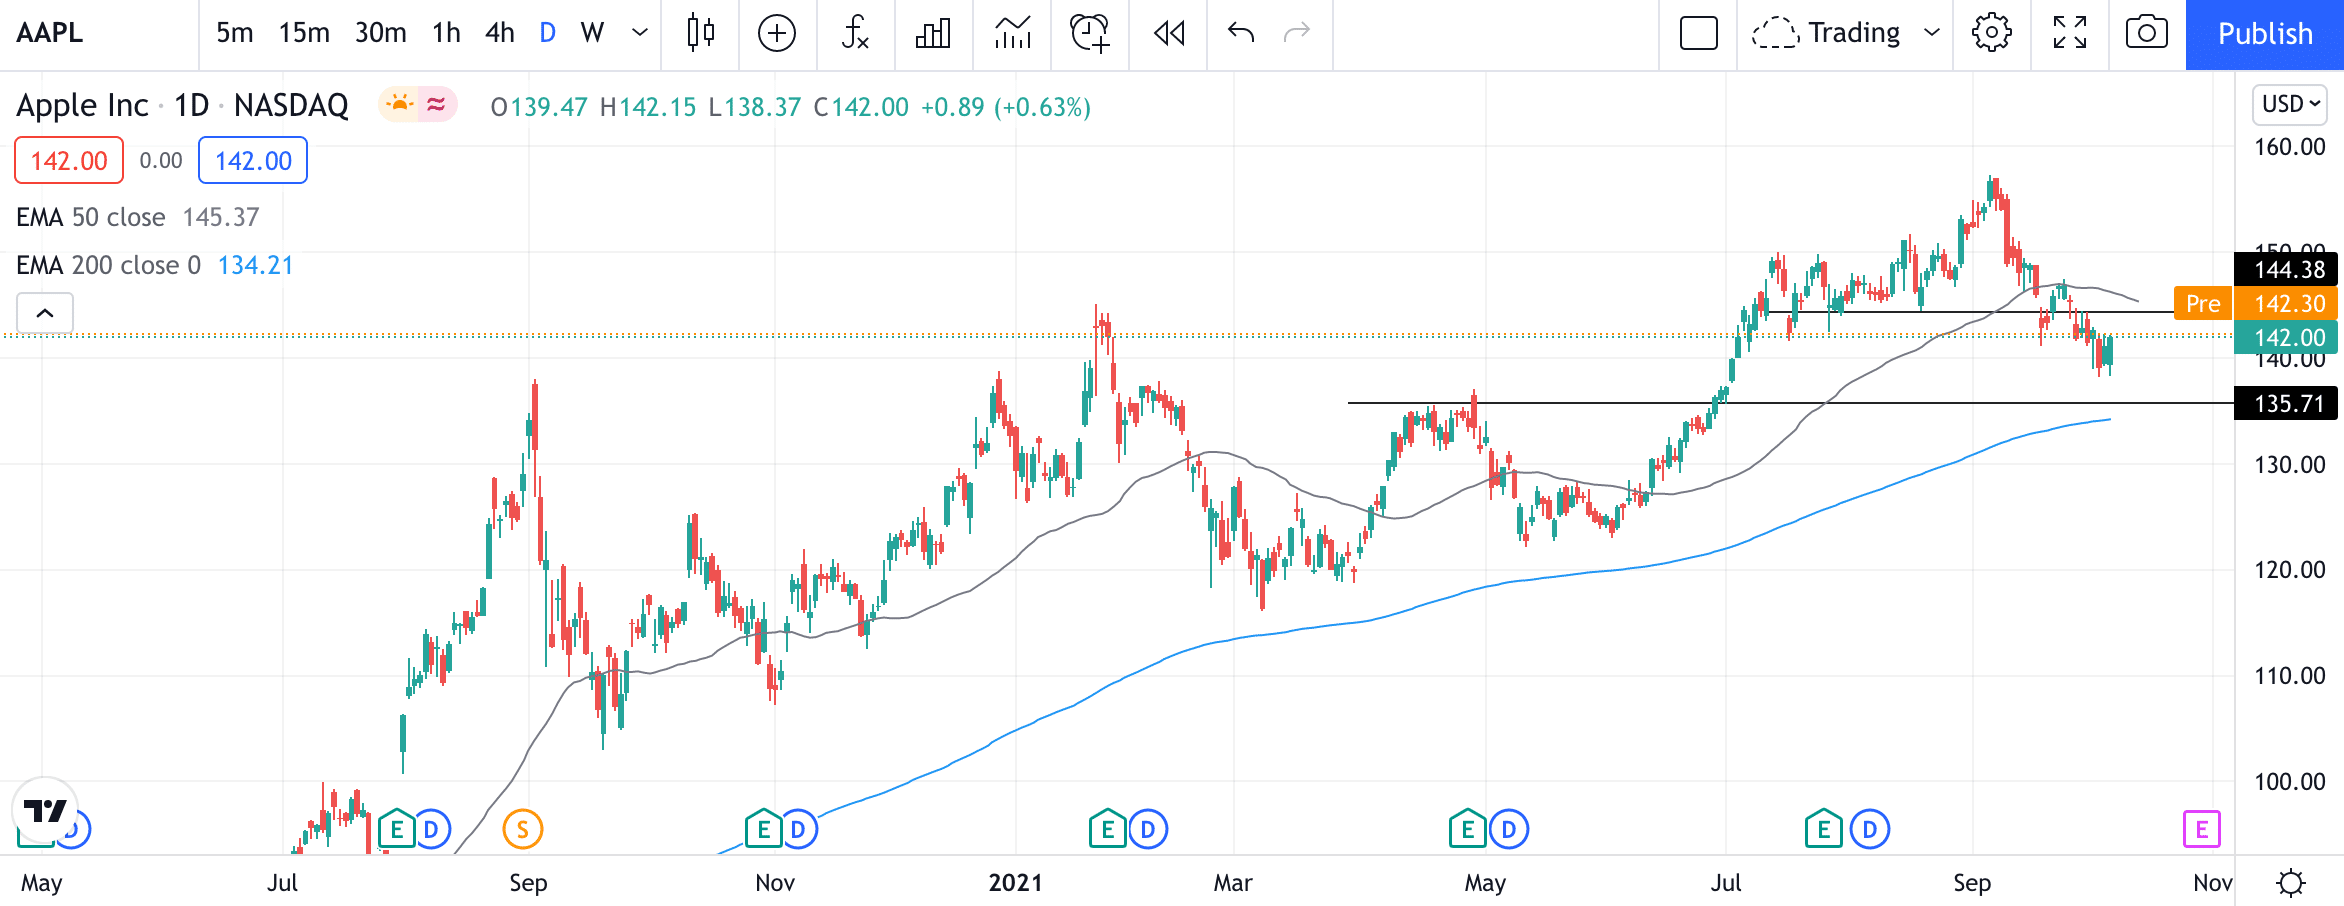Click the orange split S marker
The height and width of the screenshot is (906, 2344).
(x=522, y=829)
